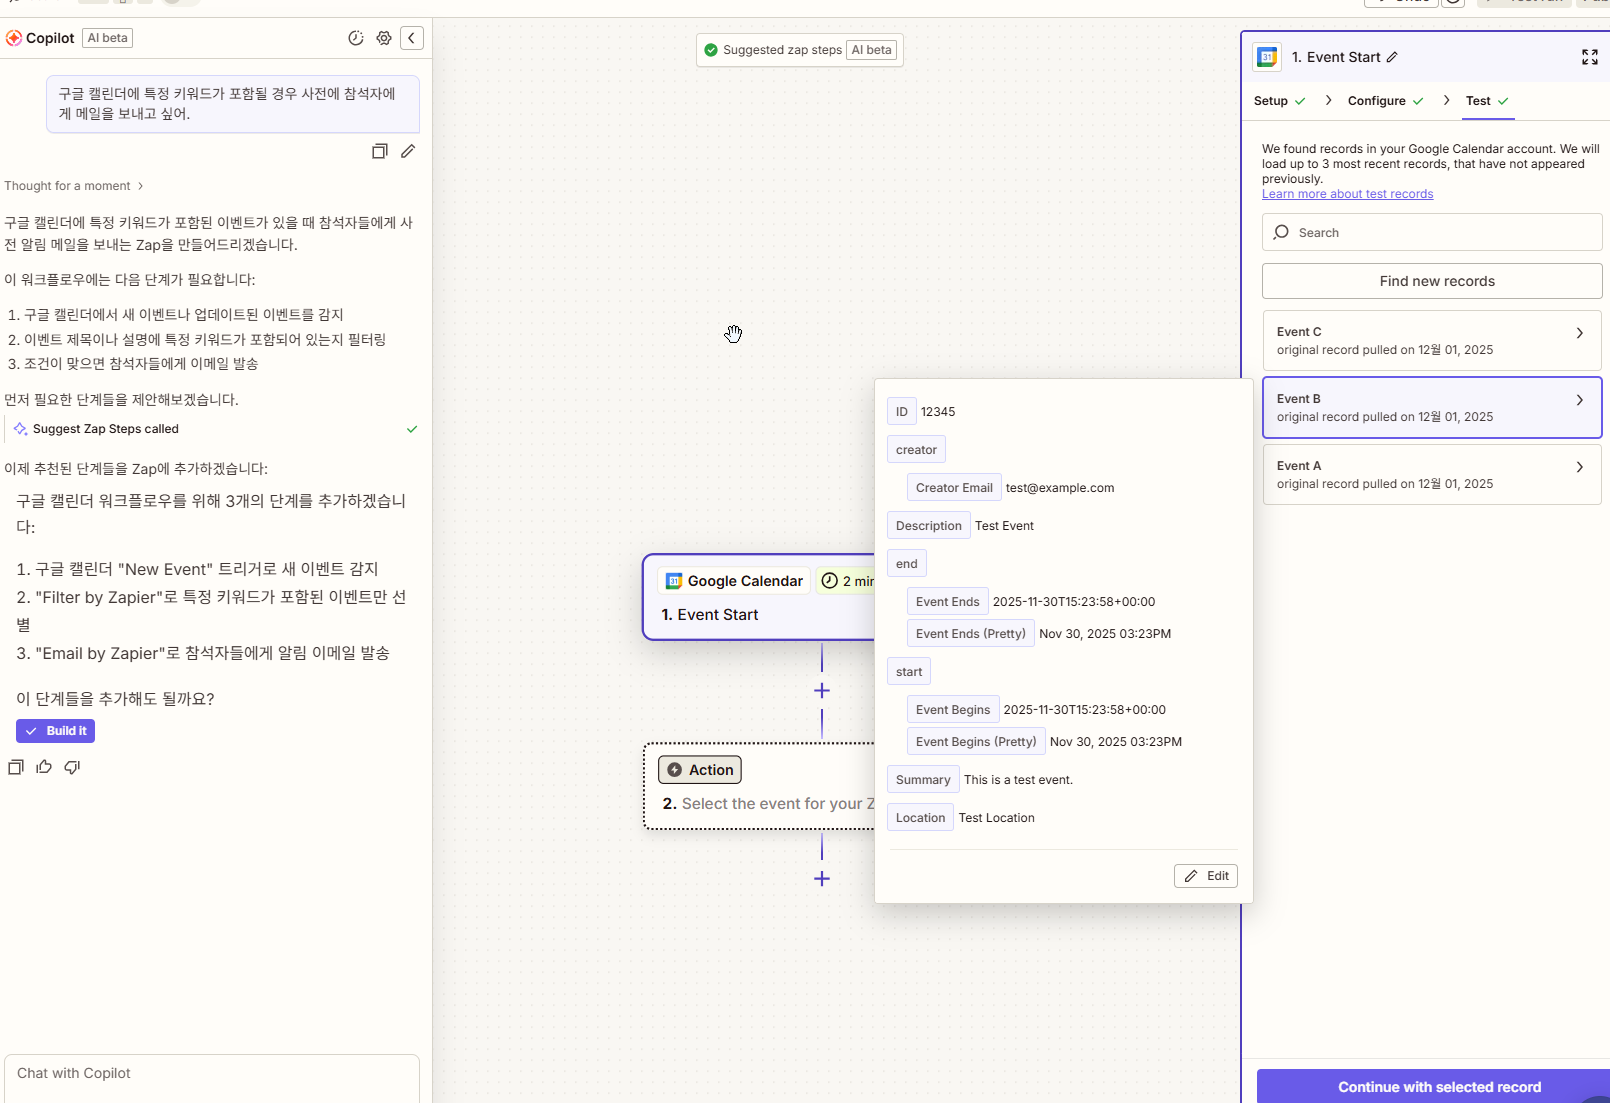Click the Suggested zap steps badge
The width and height of the screenshot is (1610, 1103).
800,50
